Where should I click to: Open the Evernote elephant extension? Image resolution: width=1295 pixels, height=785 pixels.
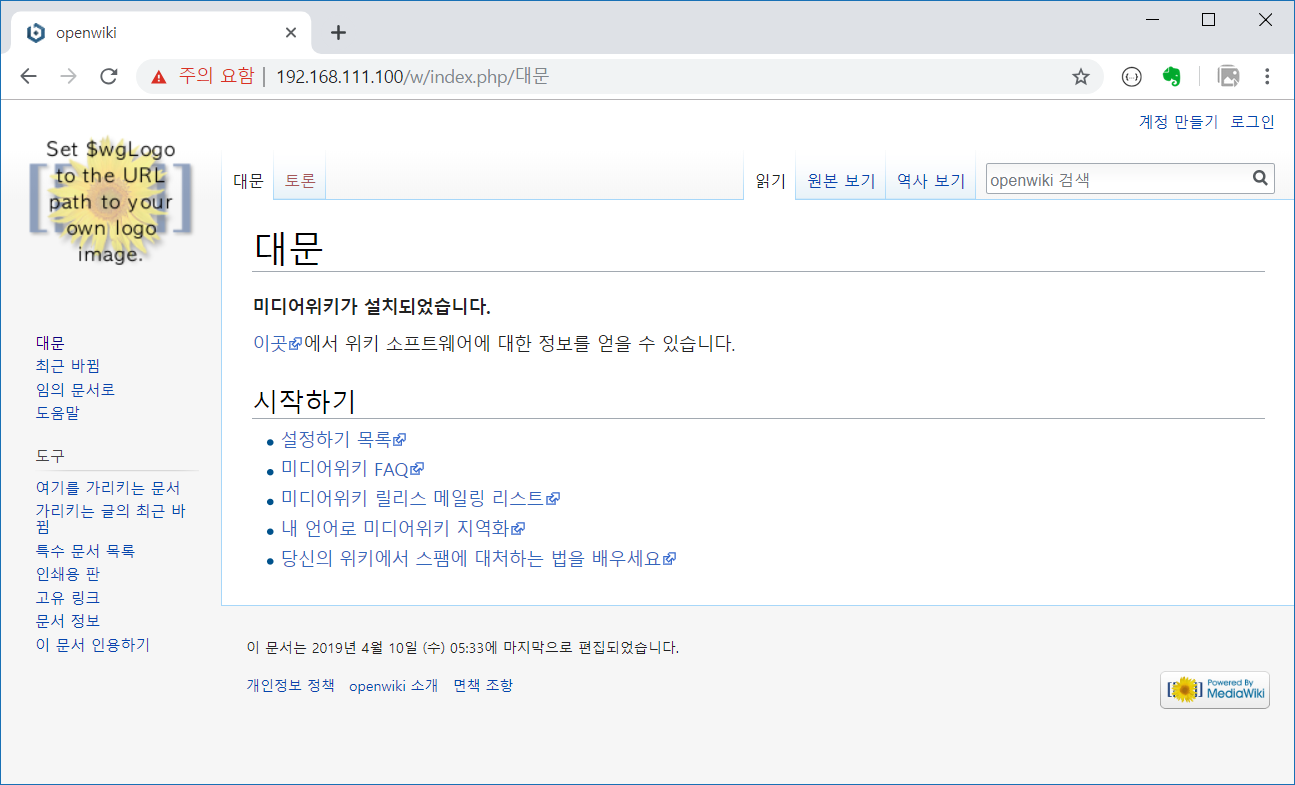pyautogui.click(x=1172, y=76)
